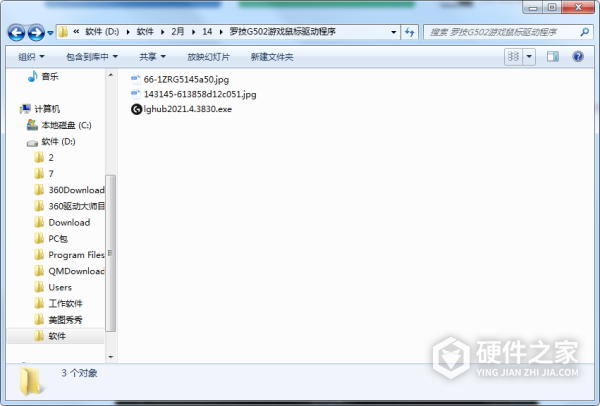Screen dimensions: 600x406
Task: Open the PC包 folder
Action: point(58,239)
